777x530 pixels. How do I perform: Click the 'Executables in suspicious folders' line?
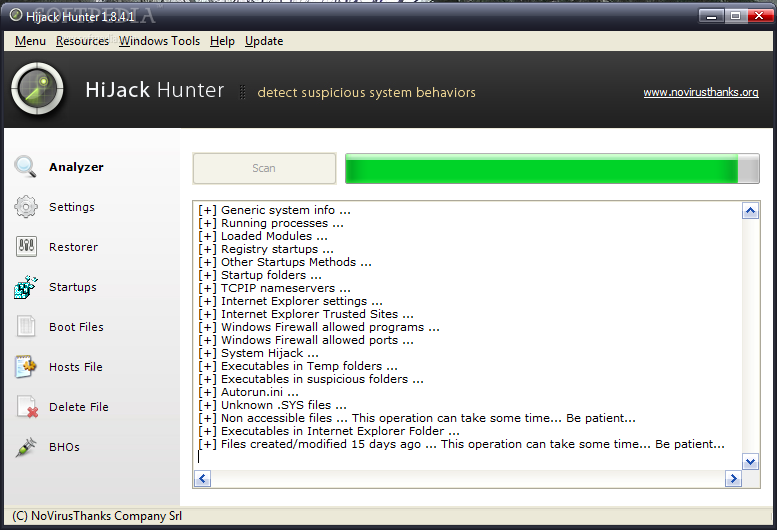tap(311, 379)
